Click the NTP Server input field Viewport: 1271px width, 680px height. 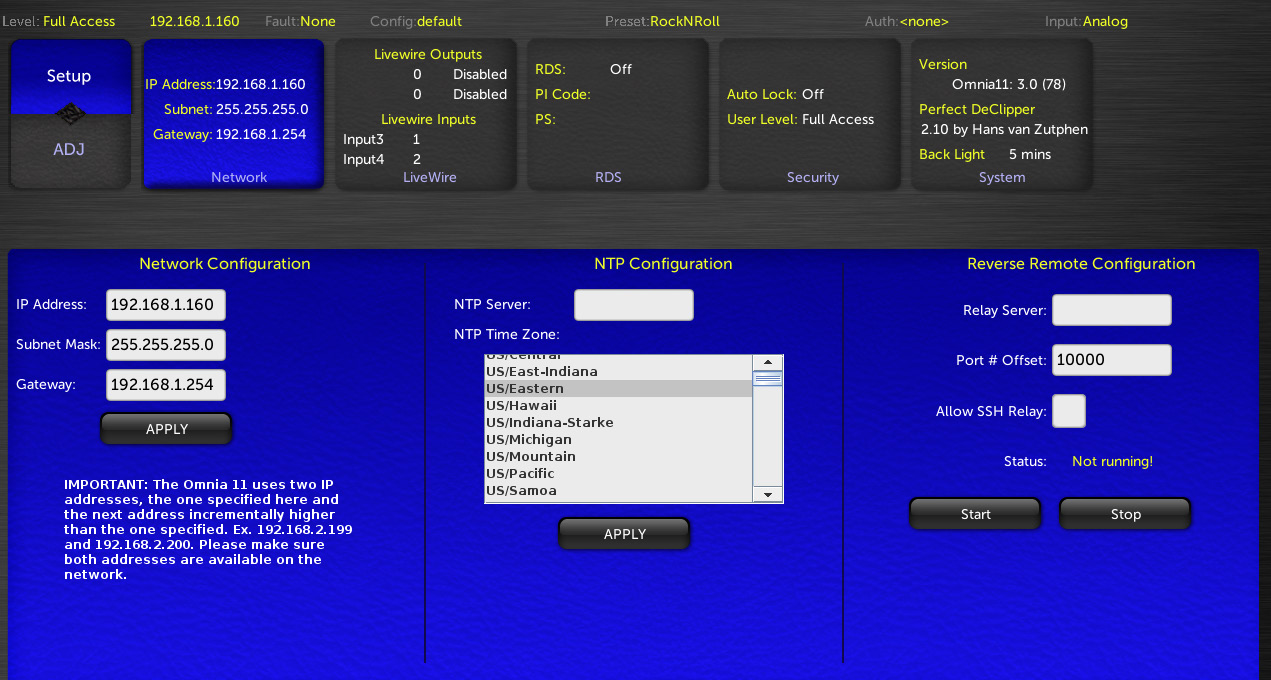click(634, 305)
